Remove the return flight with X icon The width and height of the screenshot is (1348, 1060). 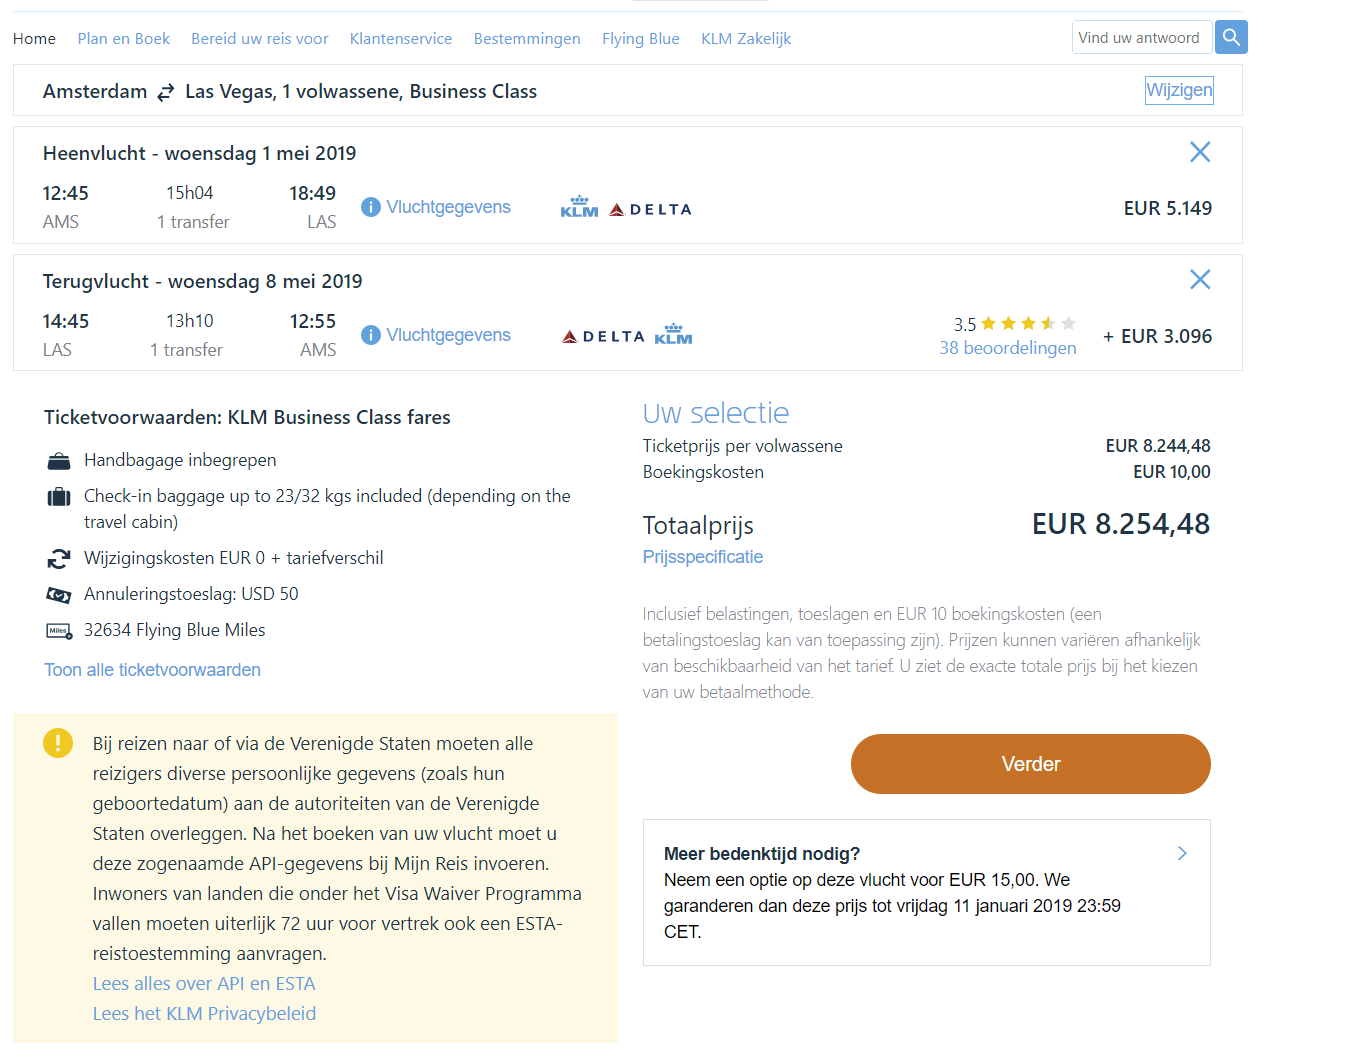coord(1200,280)
